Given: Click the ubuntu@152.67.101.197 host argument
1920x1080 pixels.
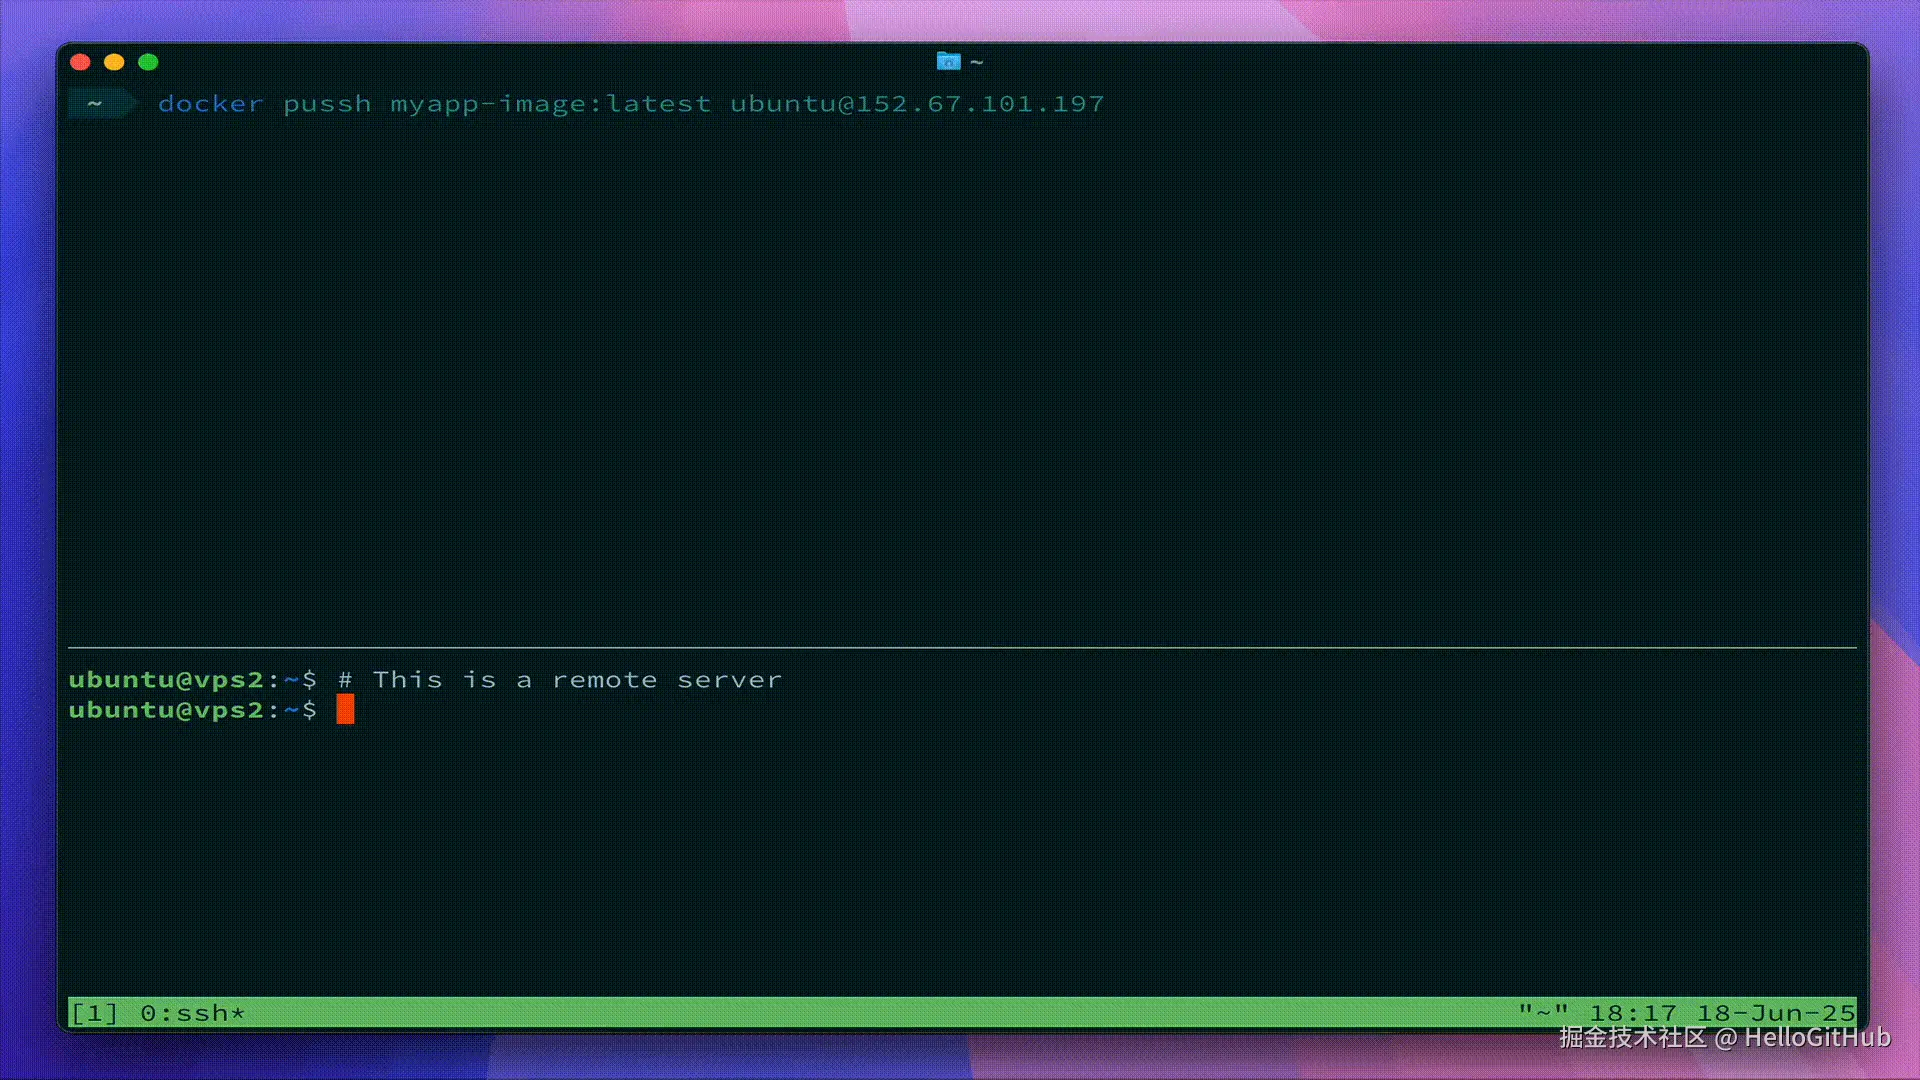Looking at the screenshot, I should pos(917,103).
